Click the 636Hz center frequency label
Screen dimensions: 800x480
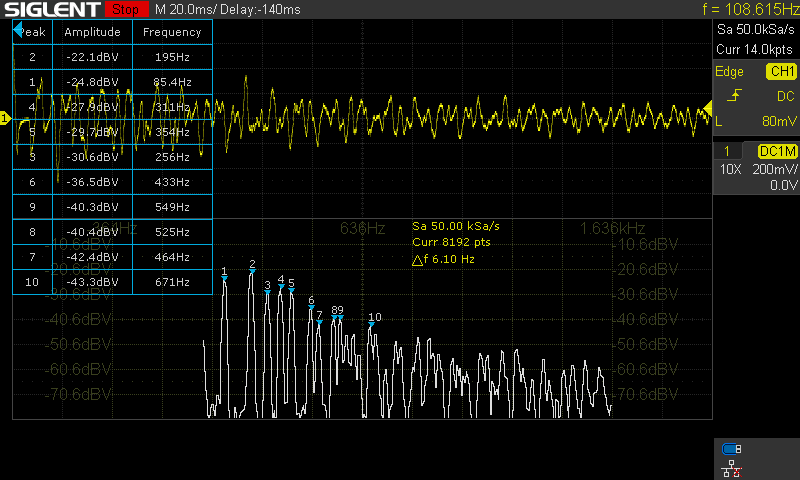362,228
